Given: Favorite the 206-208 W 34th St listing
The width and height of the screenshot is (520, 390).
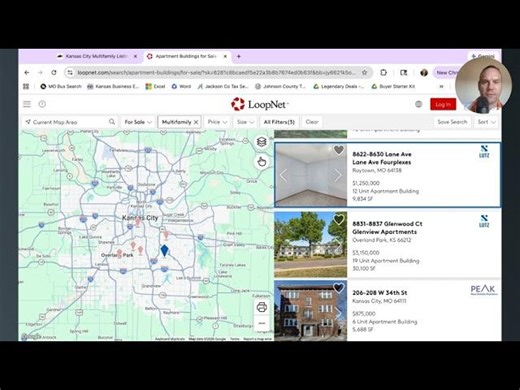Looking at the screenshot, I should tap(339, 287).
